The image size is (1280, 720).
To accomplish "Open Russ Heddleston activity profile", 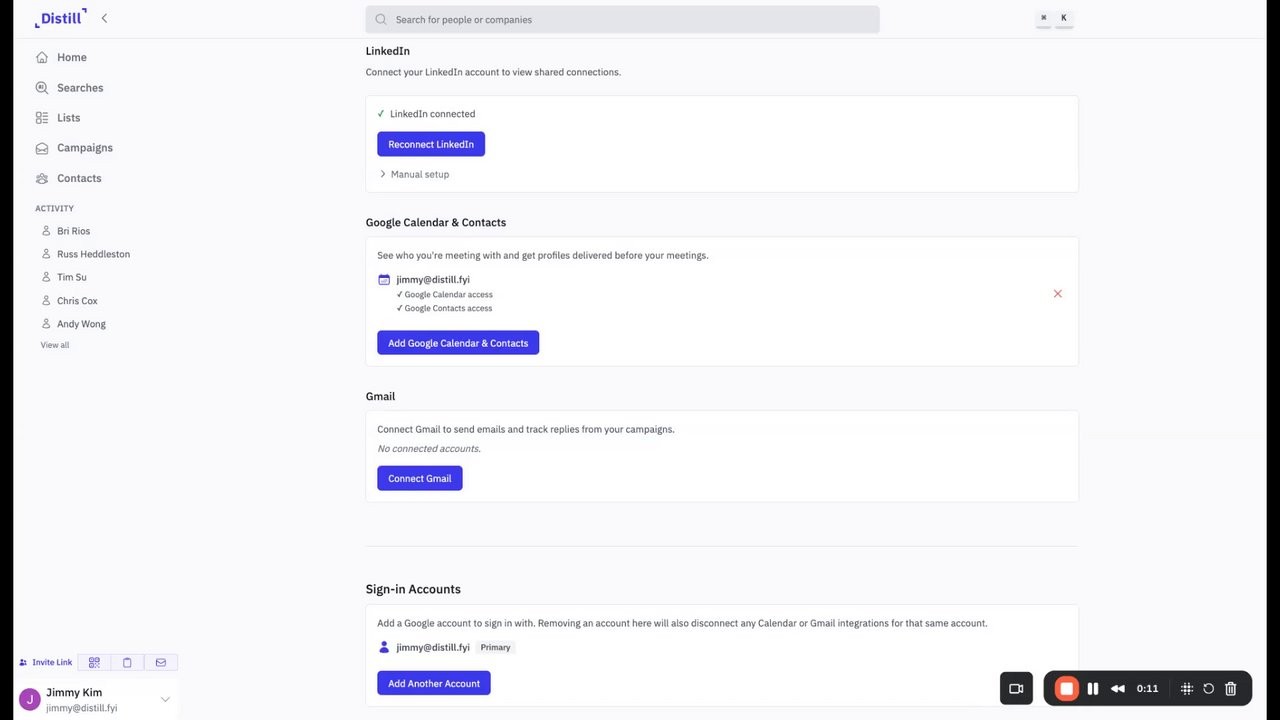I will 93,254.
